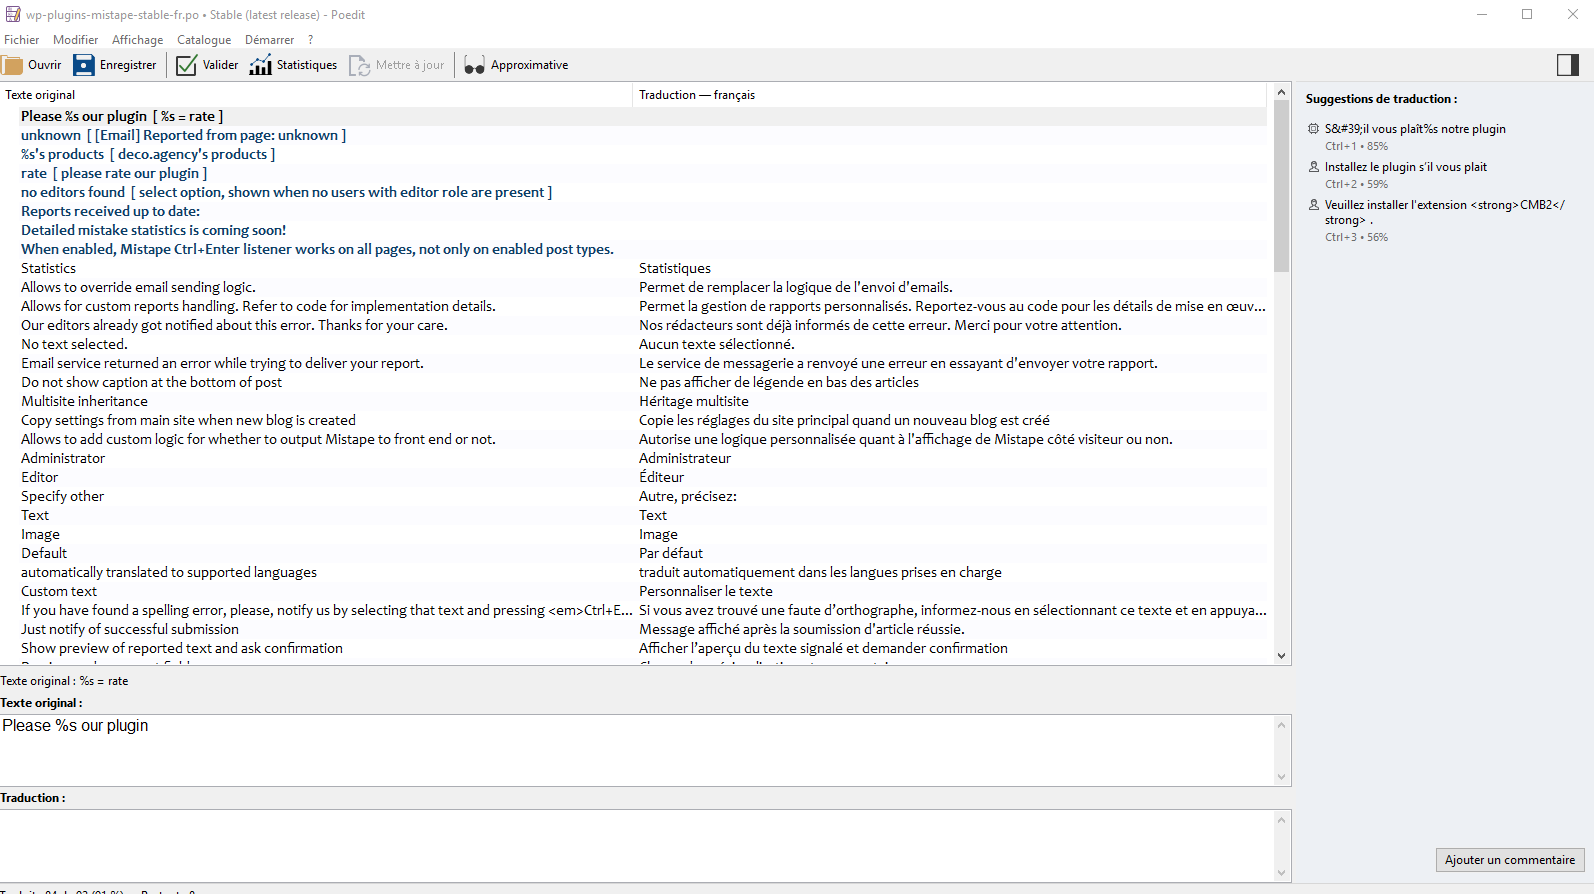Select row '%s's products'
Viewport: 1594px width, 894px height.
coord(635,154)
